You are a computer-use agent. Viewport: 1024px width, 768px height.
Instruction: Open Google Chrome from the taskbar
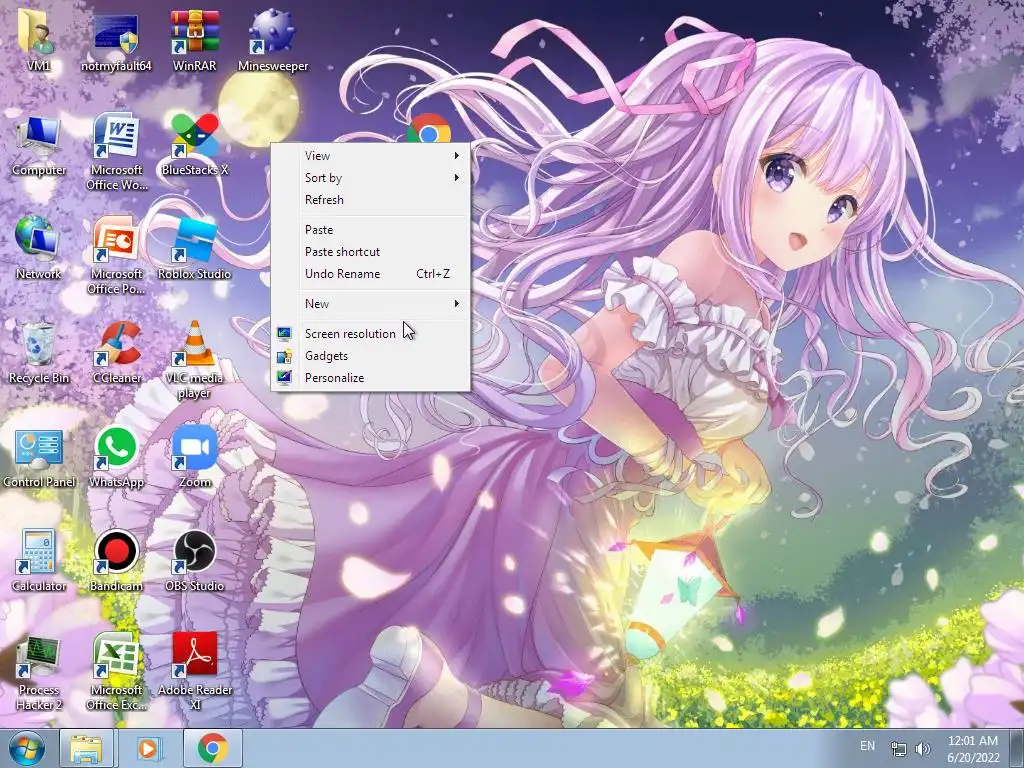coord(212,748)
